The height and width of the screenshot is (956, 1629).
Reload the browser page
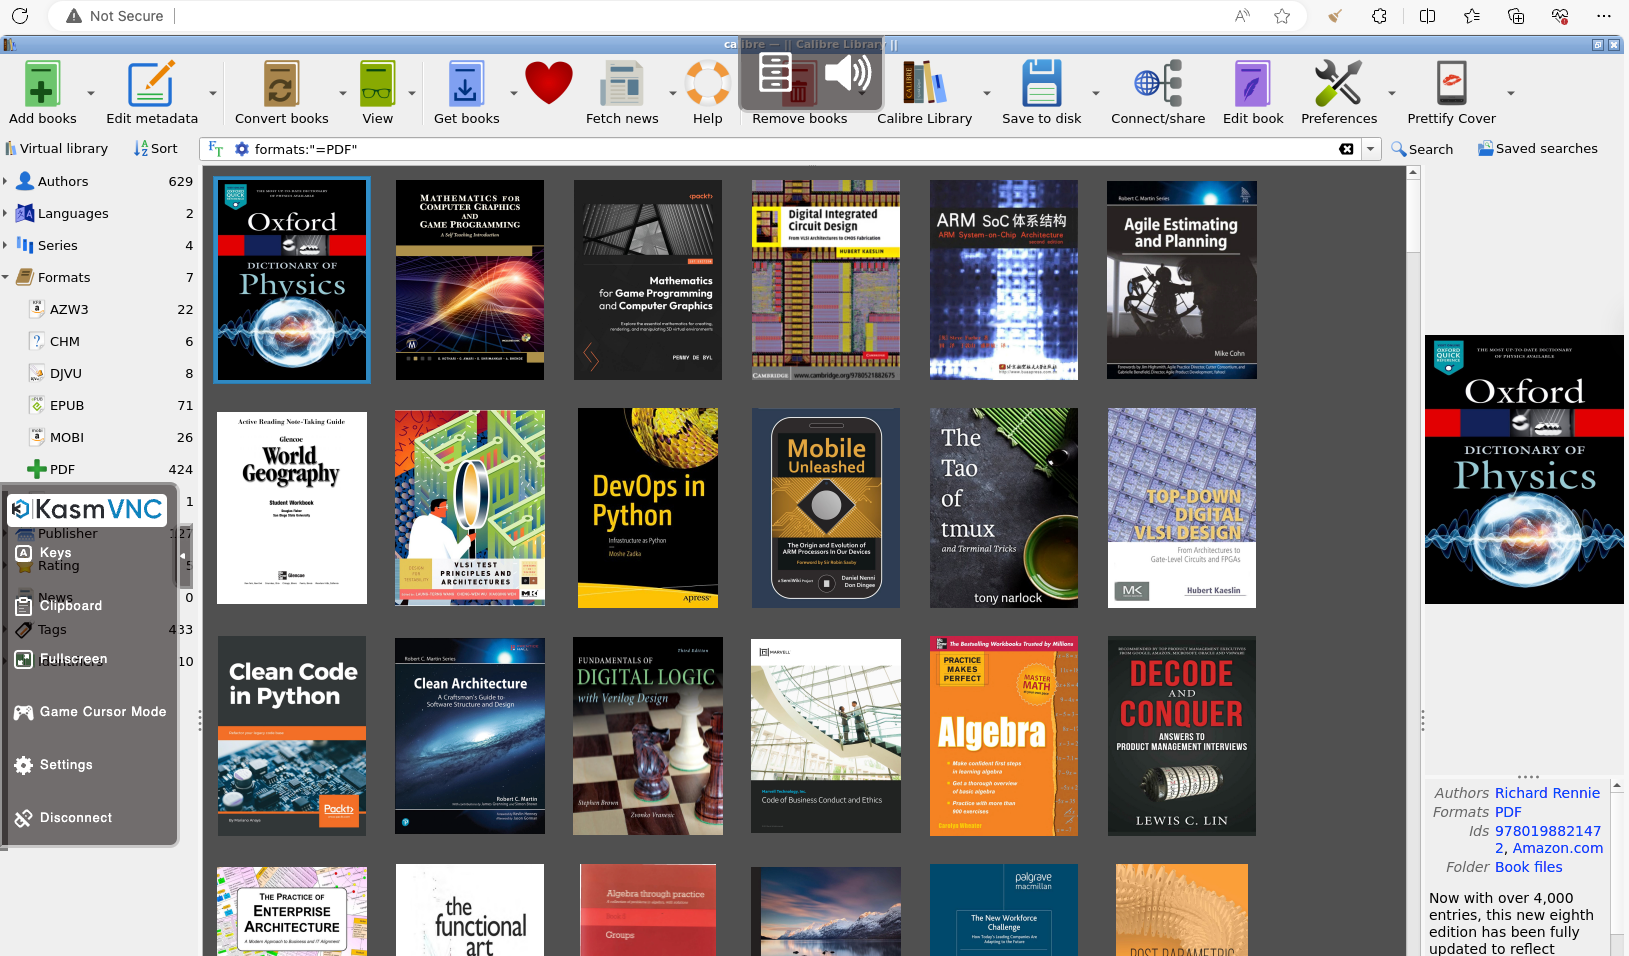point(20,16)
